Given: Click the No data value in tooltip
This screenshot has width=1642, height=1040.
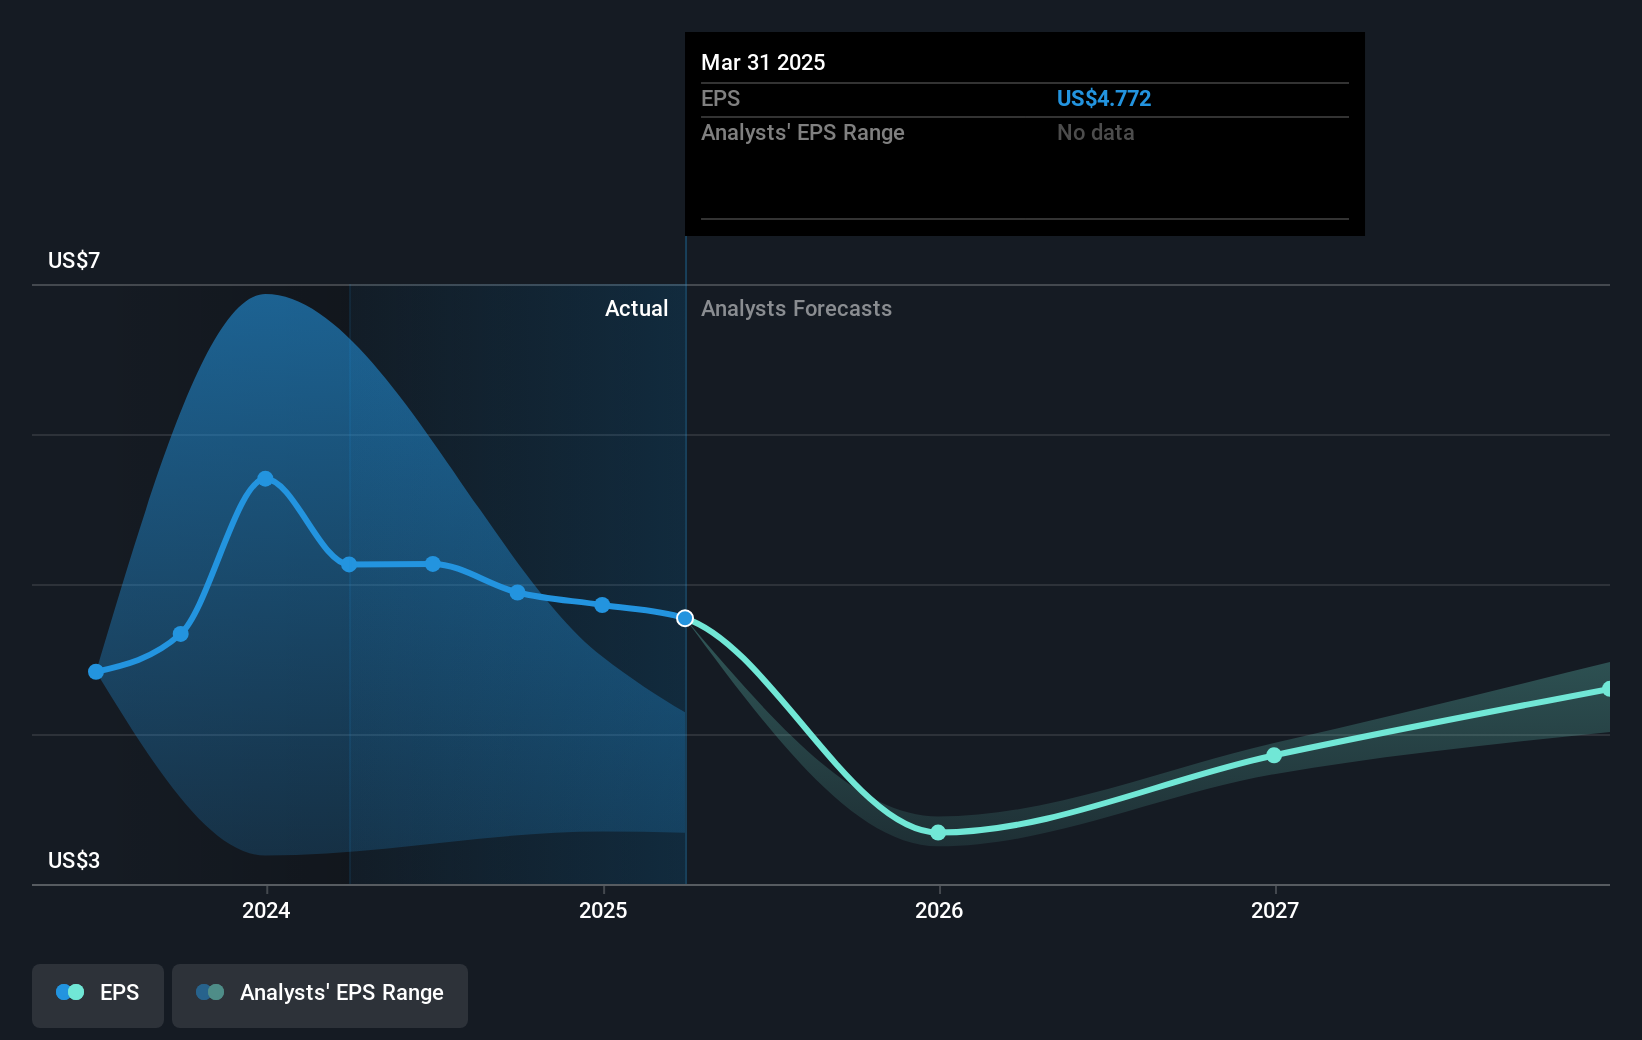Looking at the screenshot, I should pyautogui.click(x=1095, y=132).
